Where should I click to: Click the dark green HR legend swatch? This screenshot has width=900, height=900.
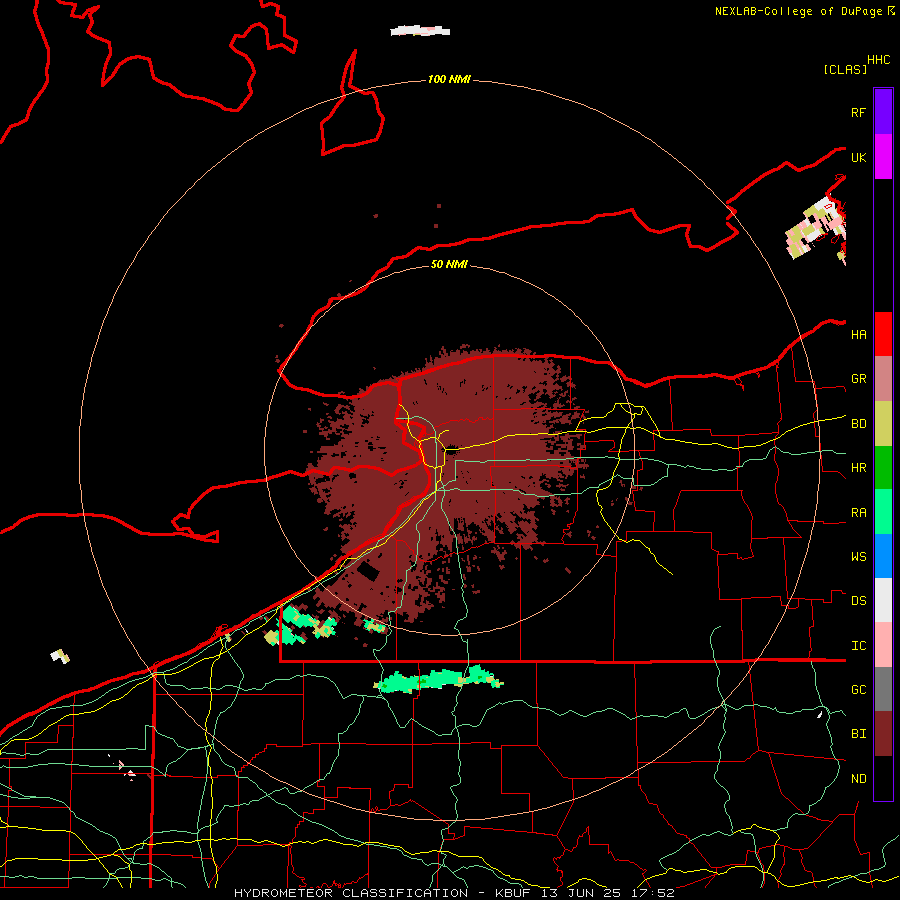click(x=883, y=467)
